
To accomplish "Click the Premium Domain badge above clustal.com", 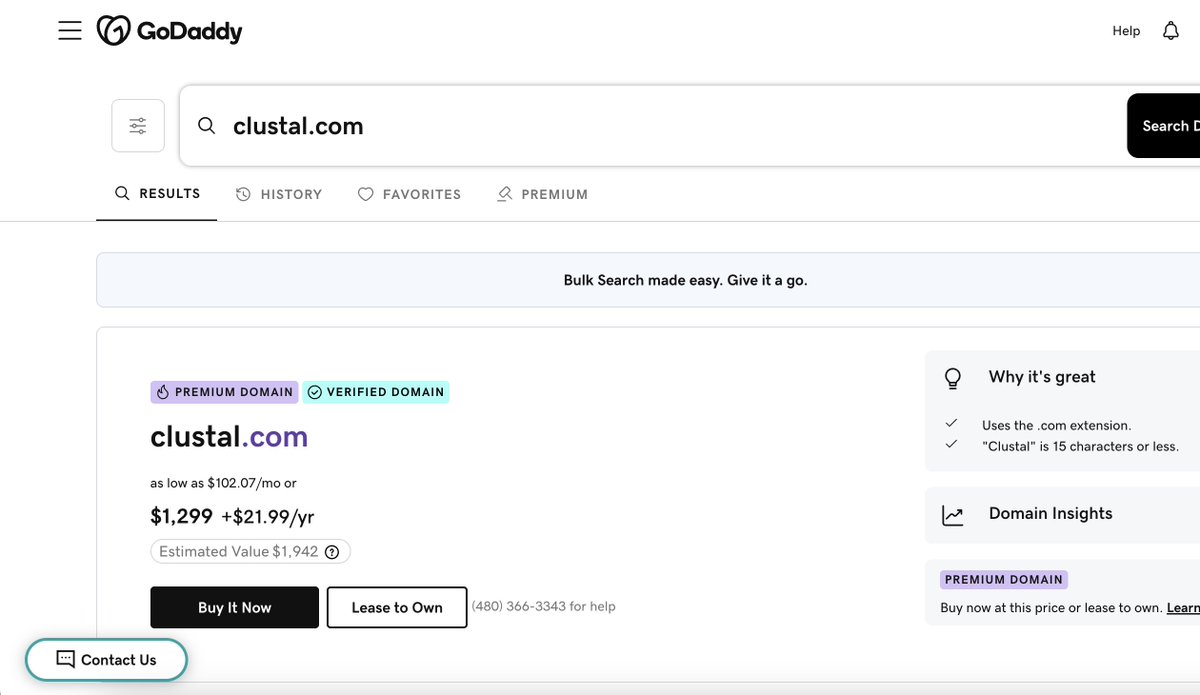I will coord(225,392).
